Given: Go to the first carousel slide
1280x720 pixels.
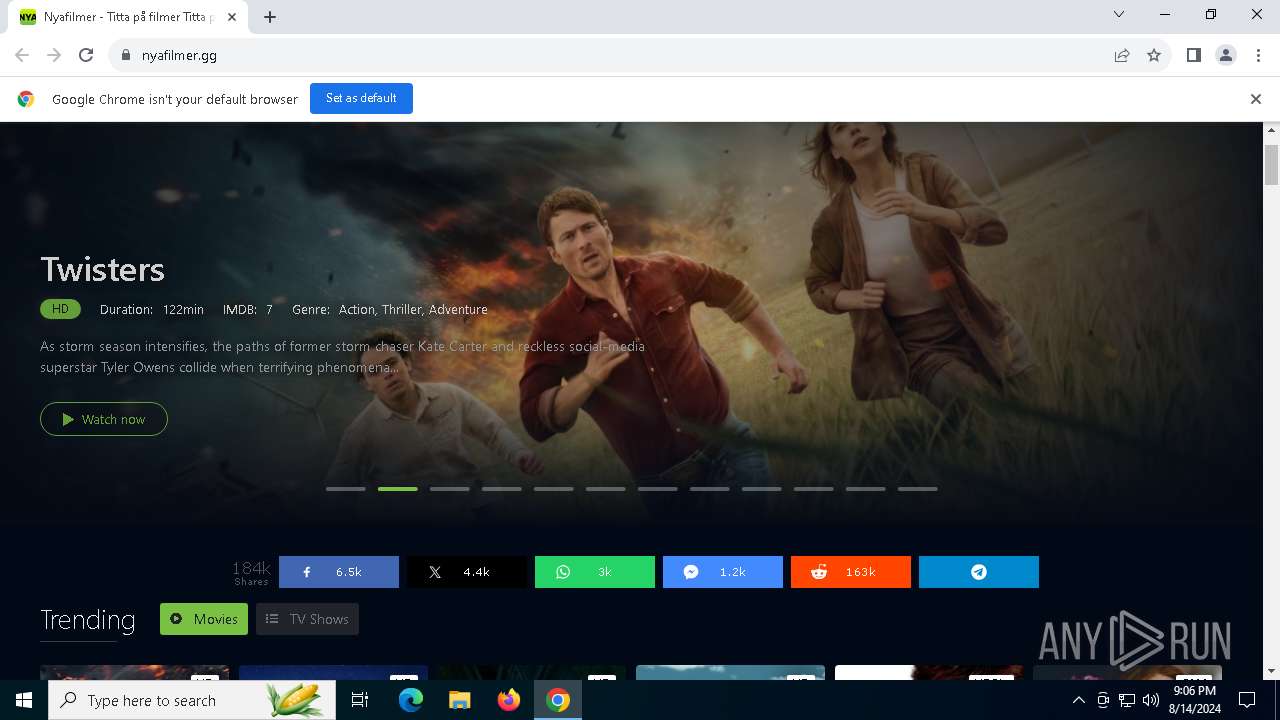Looking at the screenshot, I should click(346, 489).
